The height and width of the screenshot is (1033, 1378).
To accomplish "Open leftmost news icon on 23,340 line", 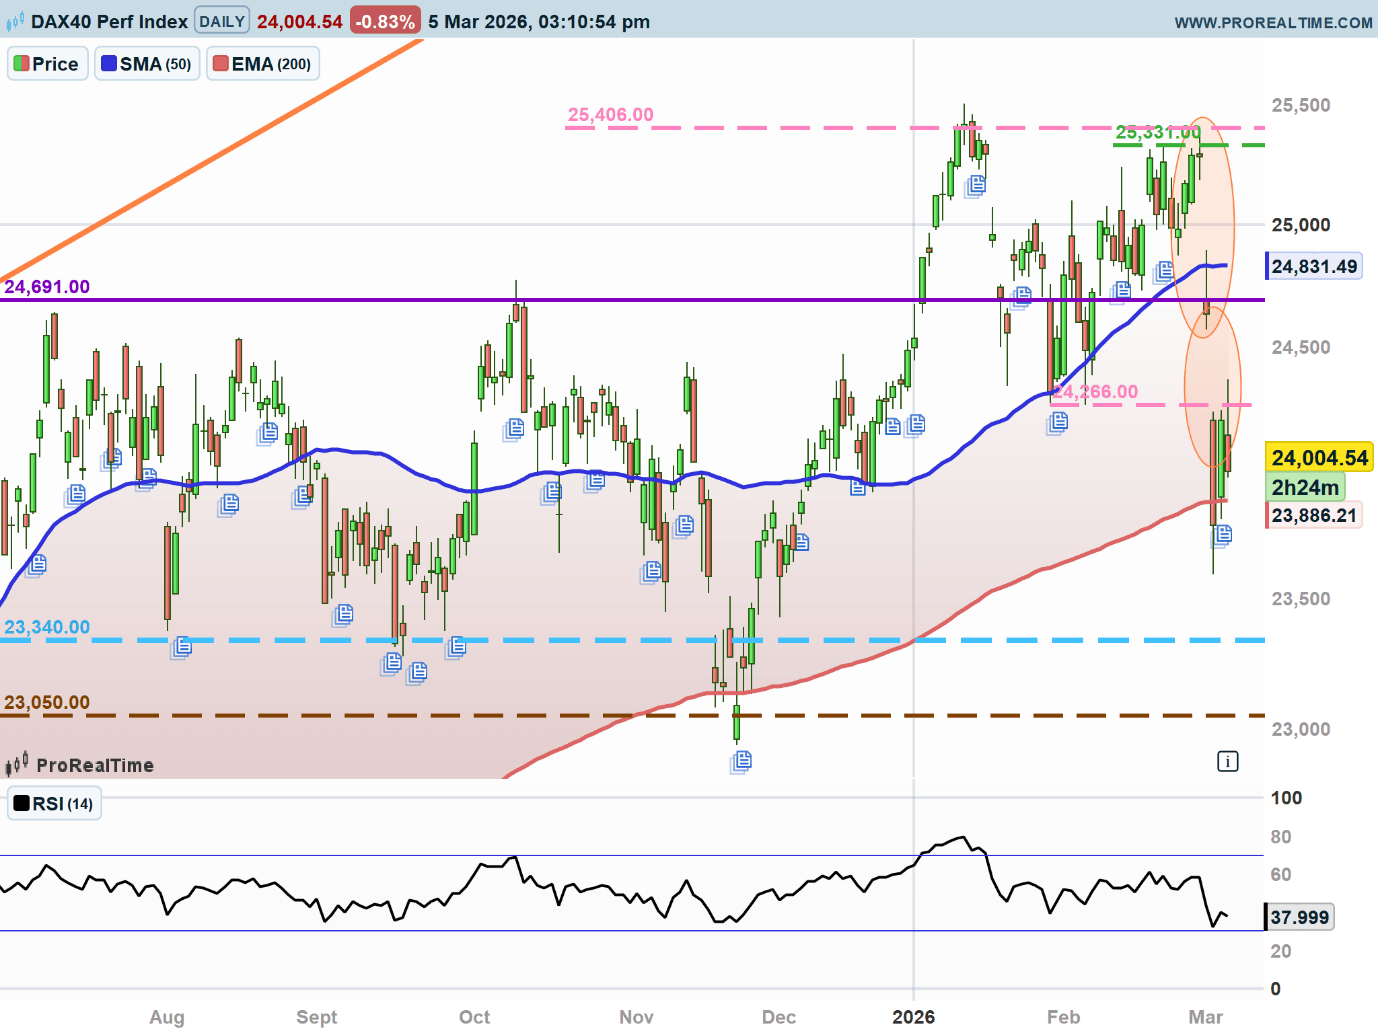I will (x=181, y=647).
